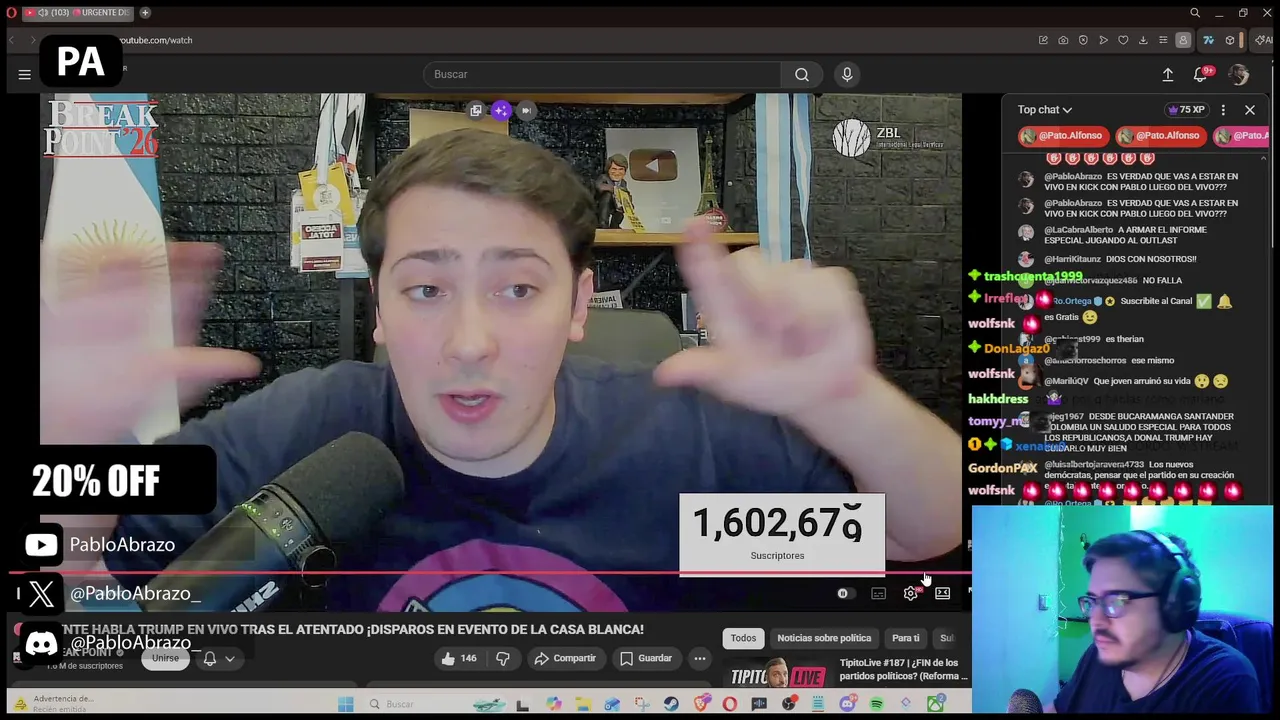This screenshot has height=720, width=1280.
Task: Open the 7TV extension icon
Action: tap(1208, 40)
